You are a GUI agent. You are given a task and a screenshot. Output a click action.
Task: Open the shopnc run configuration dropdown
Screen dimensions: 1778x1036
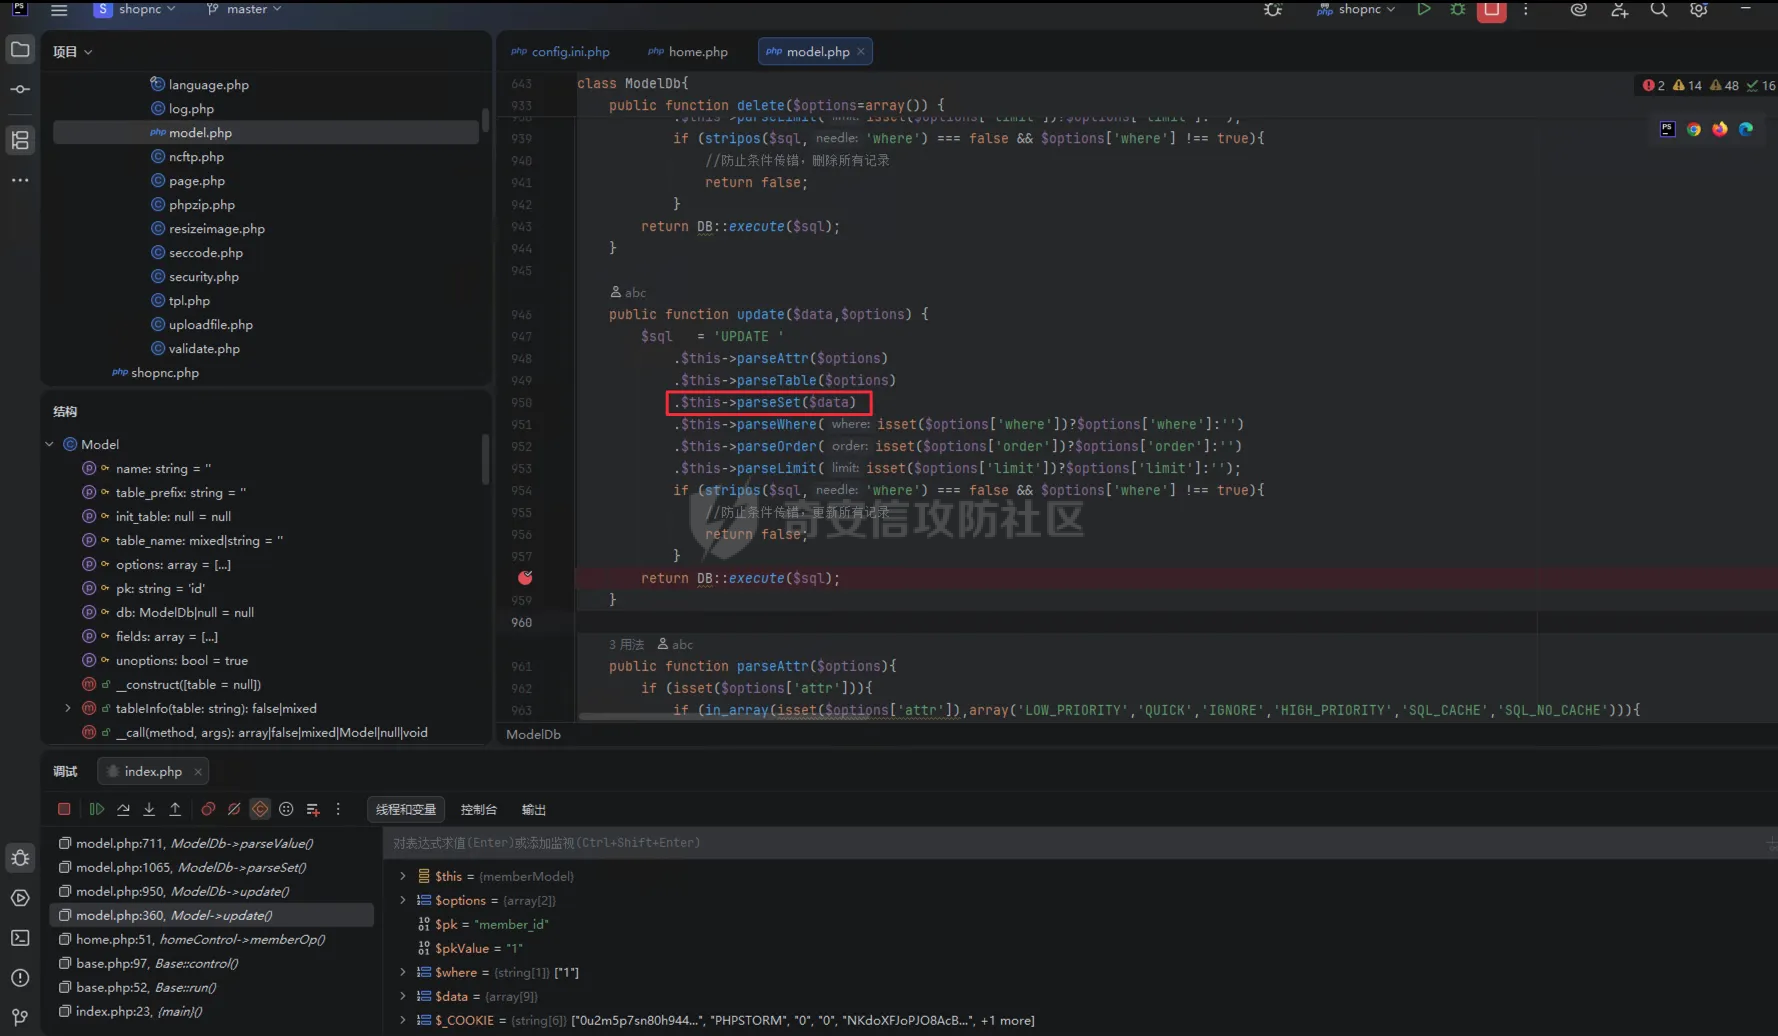(x=1358, y=10)
